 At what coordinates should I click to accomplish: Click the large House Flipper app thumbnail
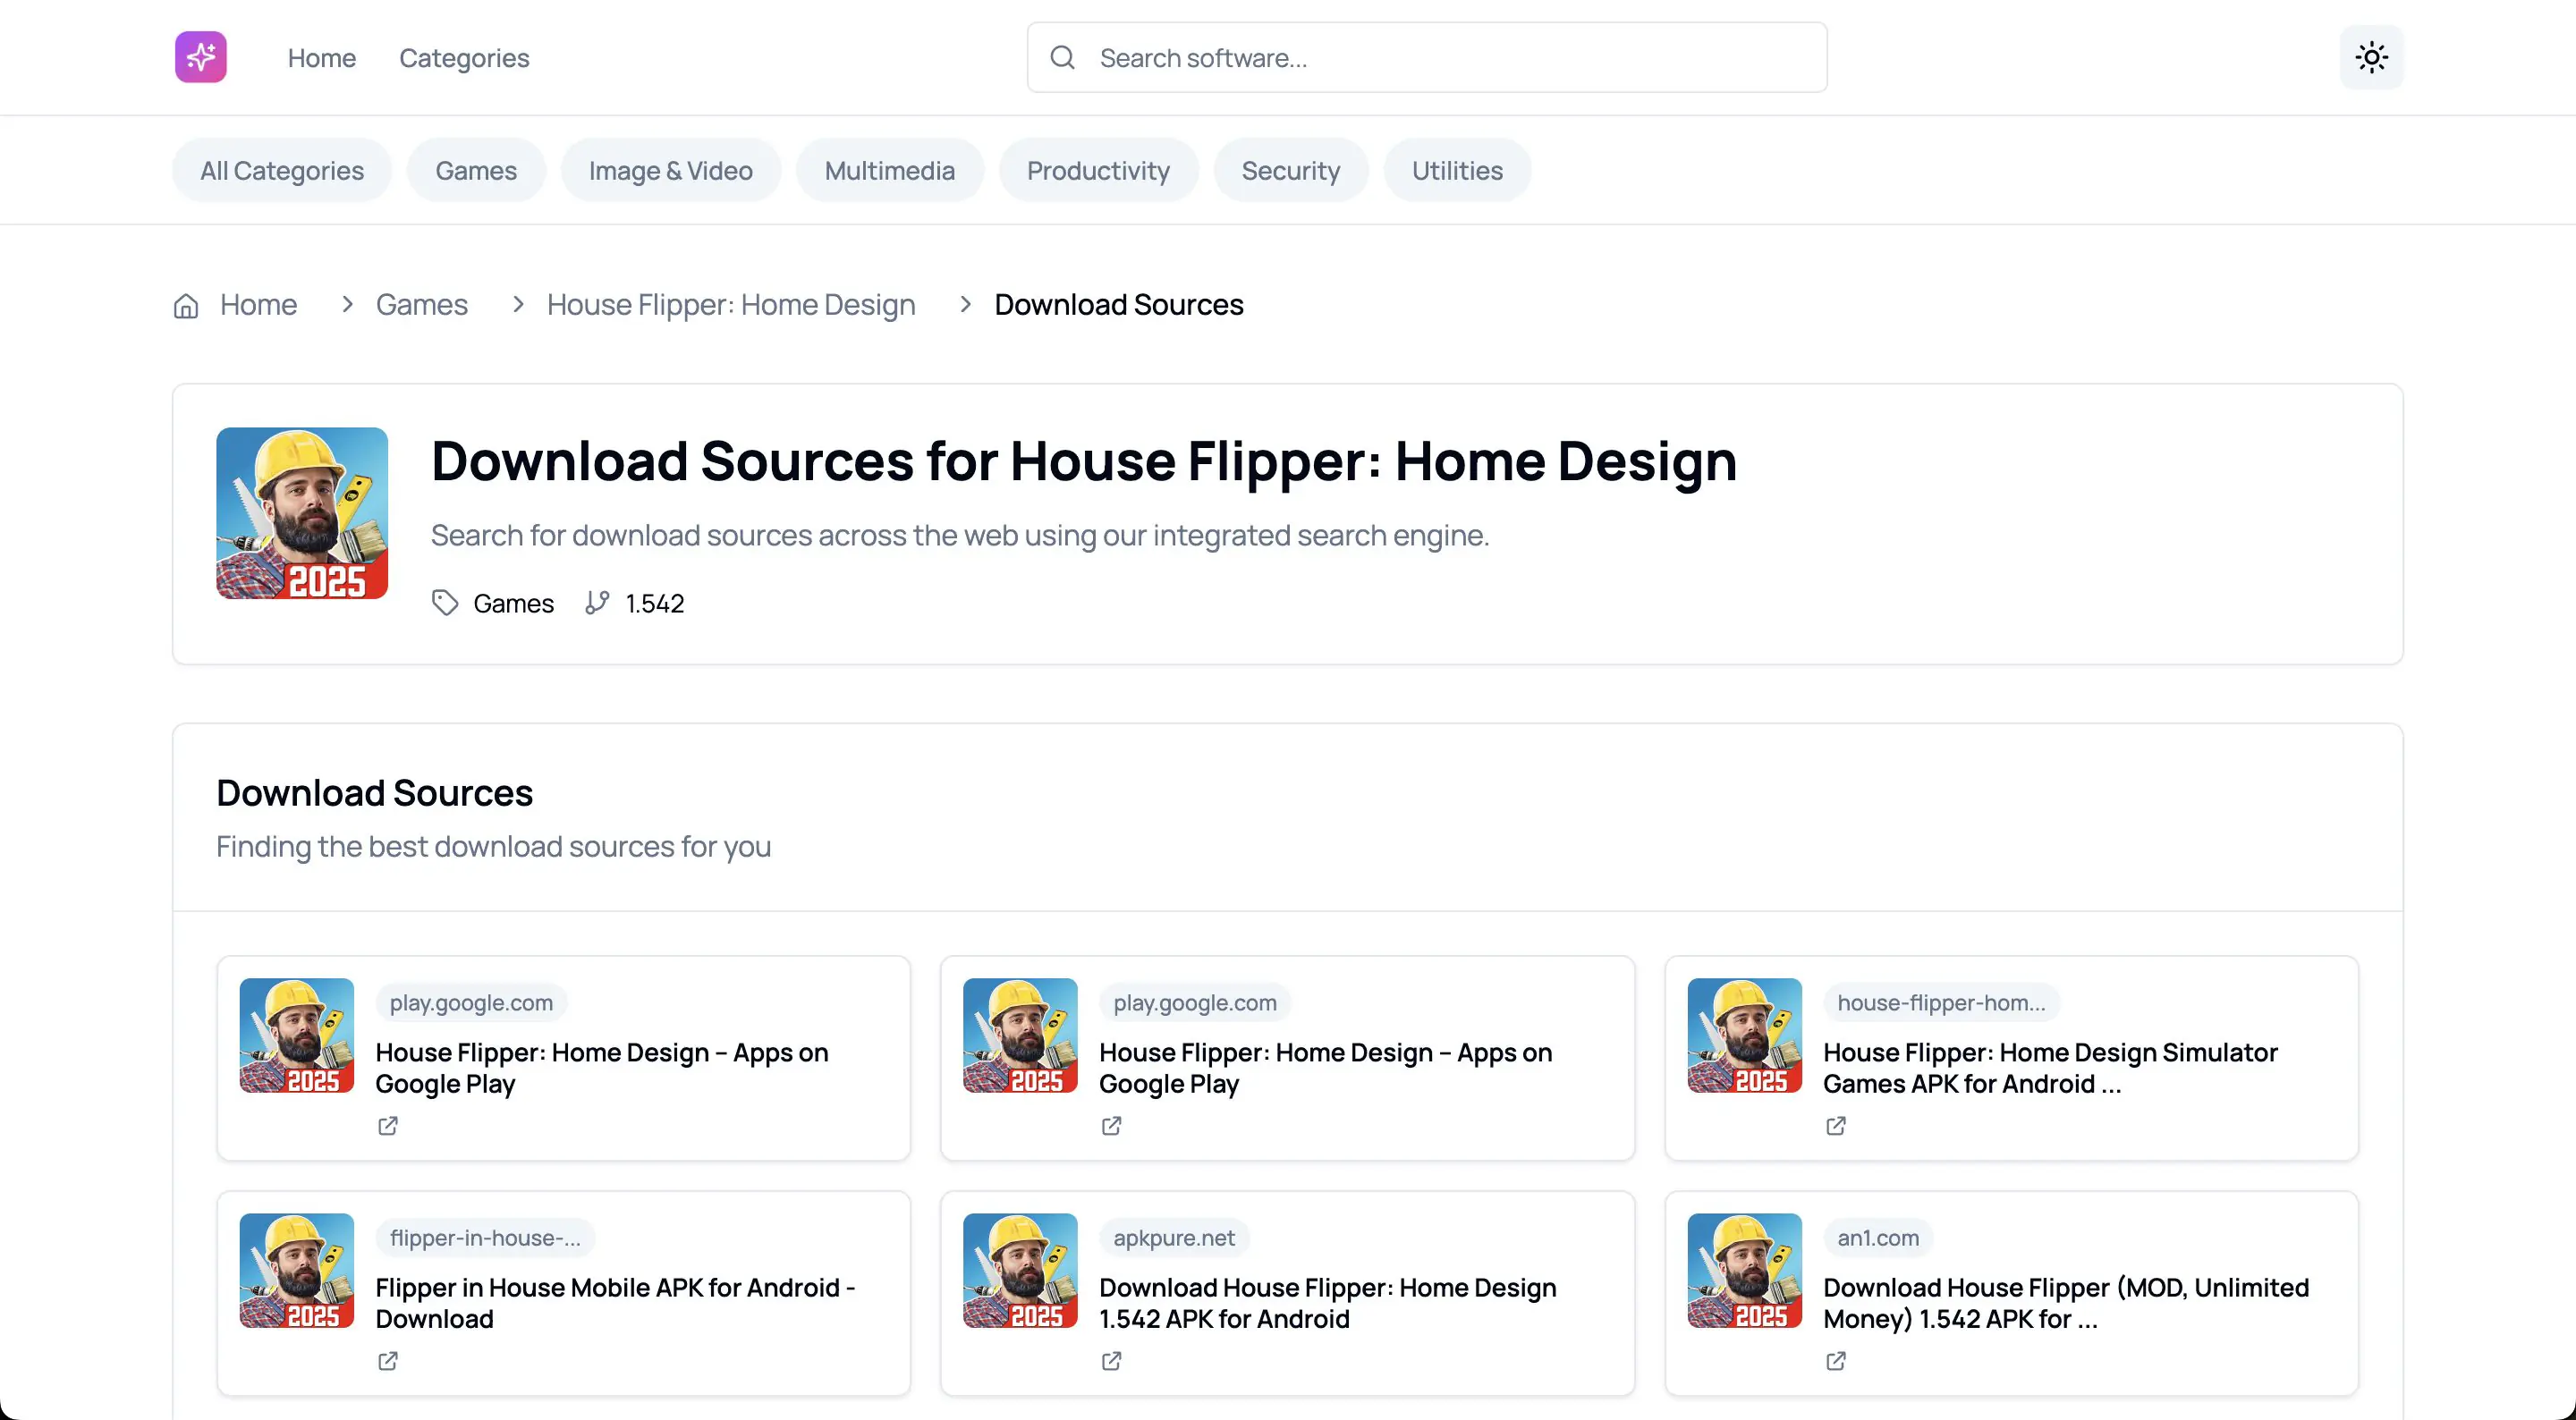[302, 513]
